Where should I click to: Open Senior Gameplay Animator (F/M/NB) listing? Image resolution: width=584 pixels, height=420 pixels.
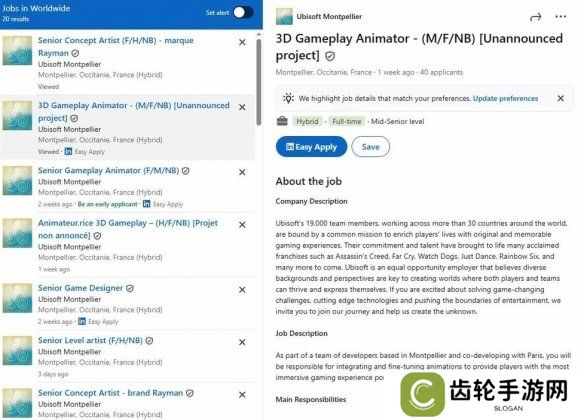(x=108, y=171)
